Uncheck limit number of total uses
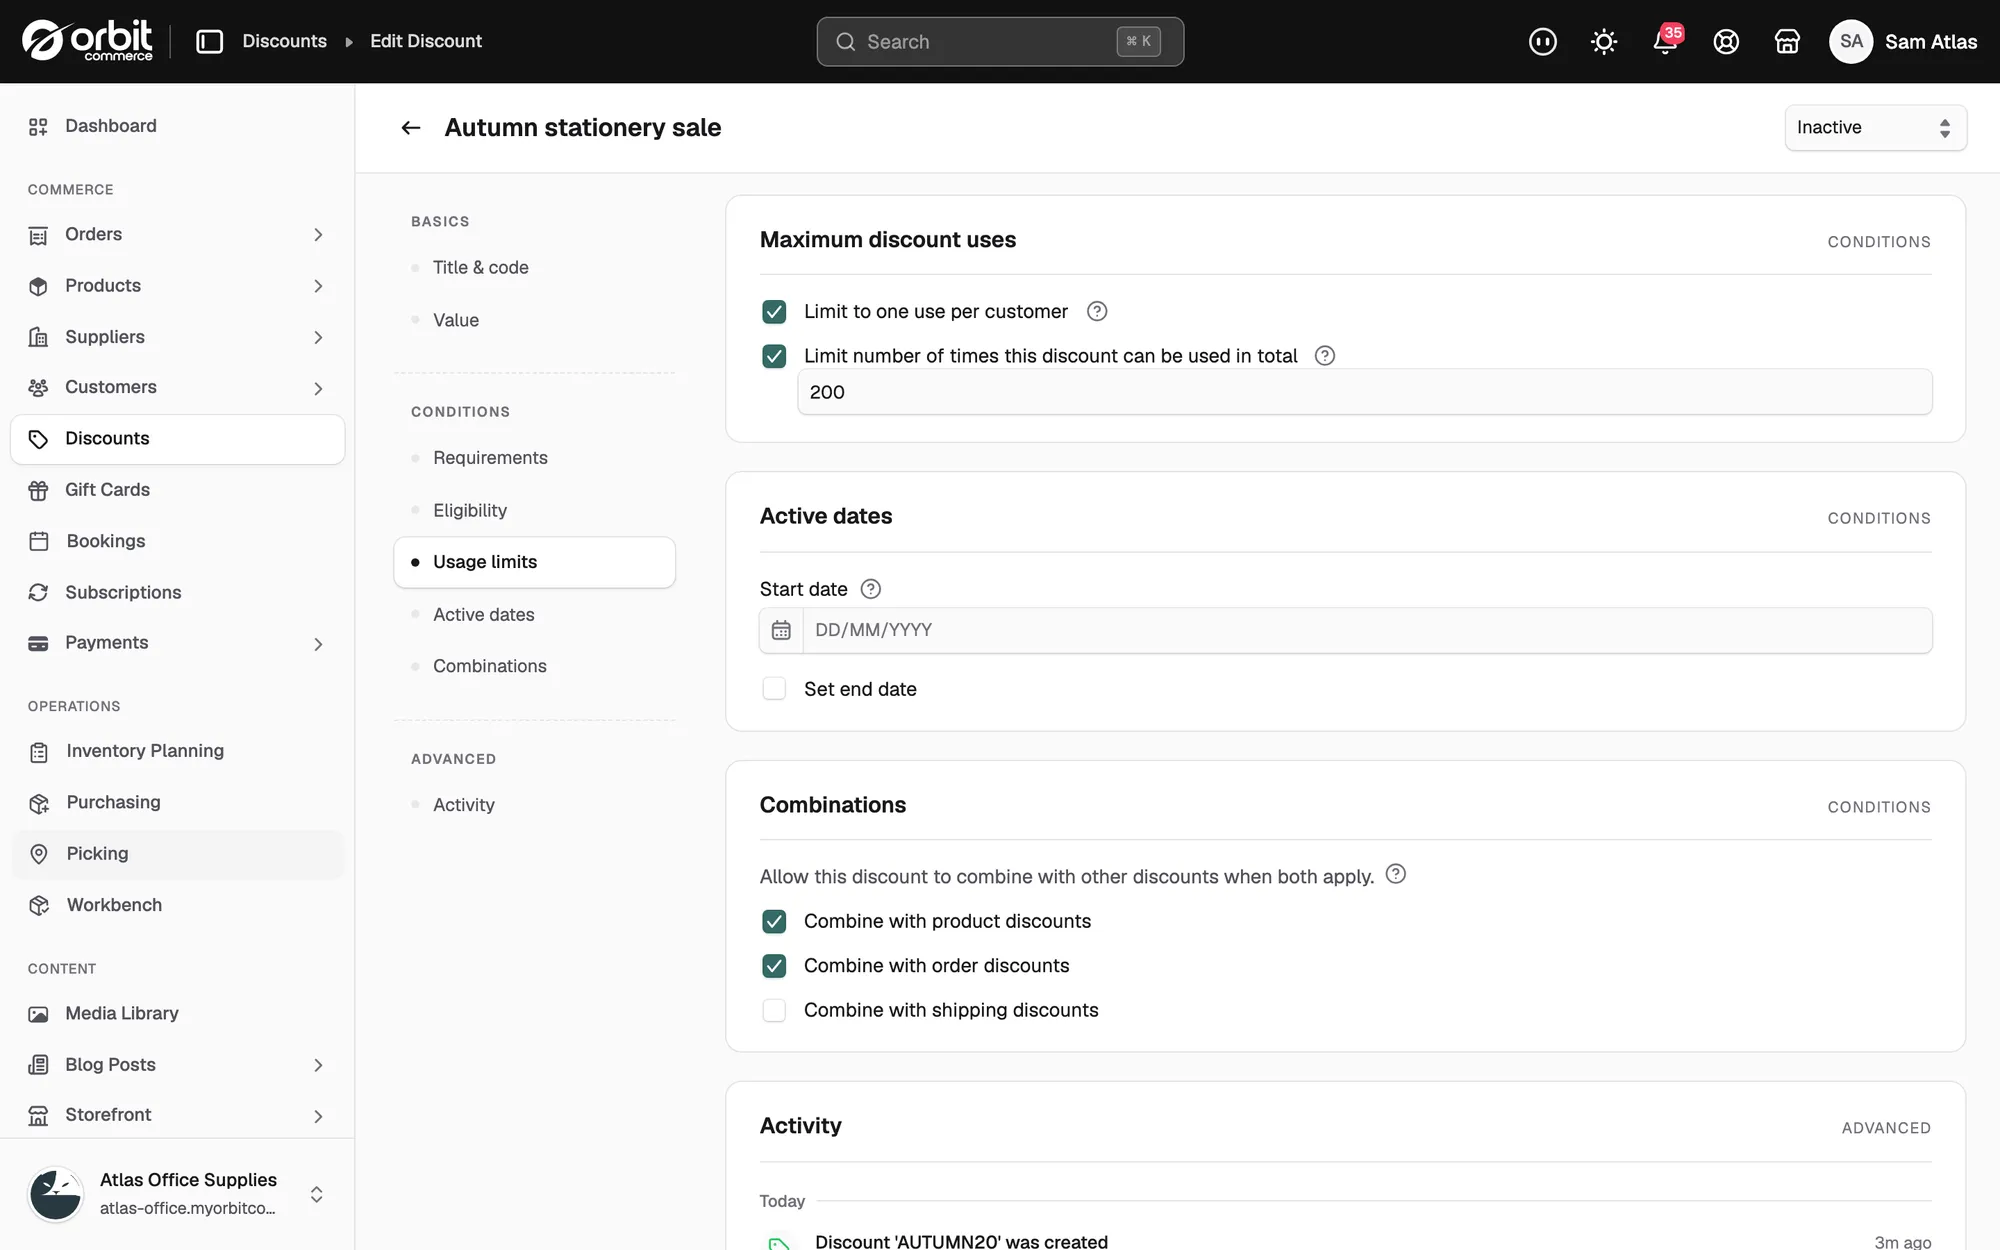The height and width of the screenshot is (1250, 2000). [774, 356]
